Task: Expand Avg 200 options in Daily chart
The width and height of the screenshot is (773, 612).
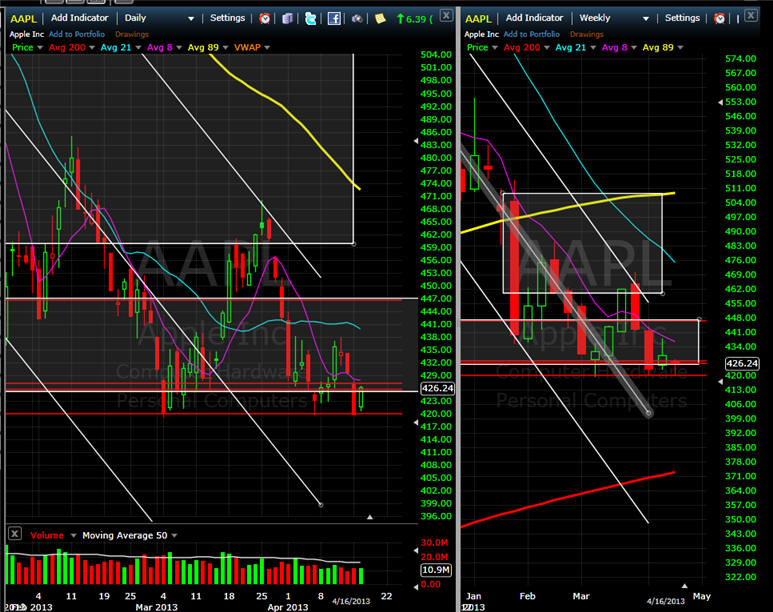Action: pos(92,48)
